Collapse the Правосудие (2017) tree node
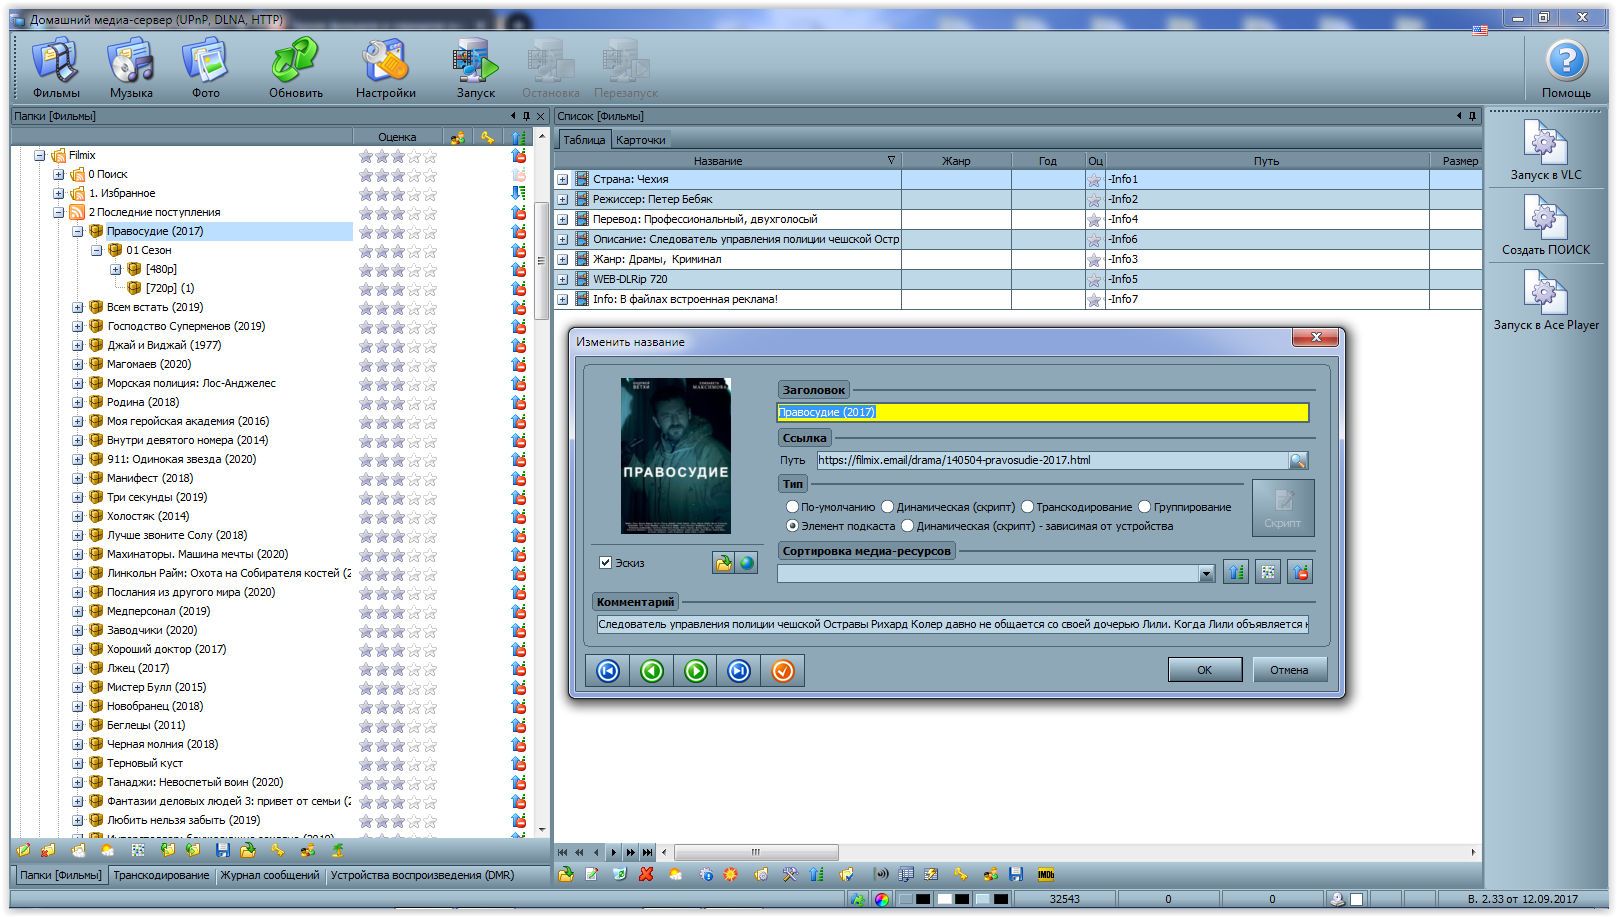Viewport: 1617px width, 917px height. 78,231
